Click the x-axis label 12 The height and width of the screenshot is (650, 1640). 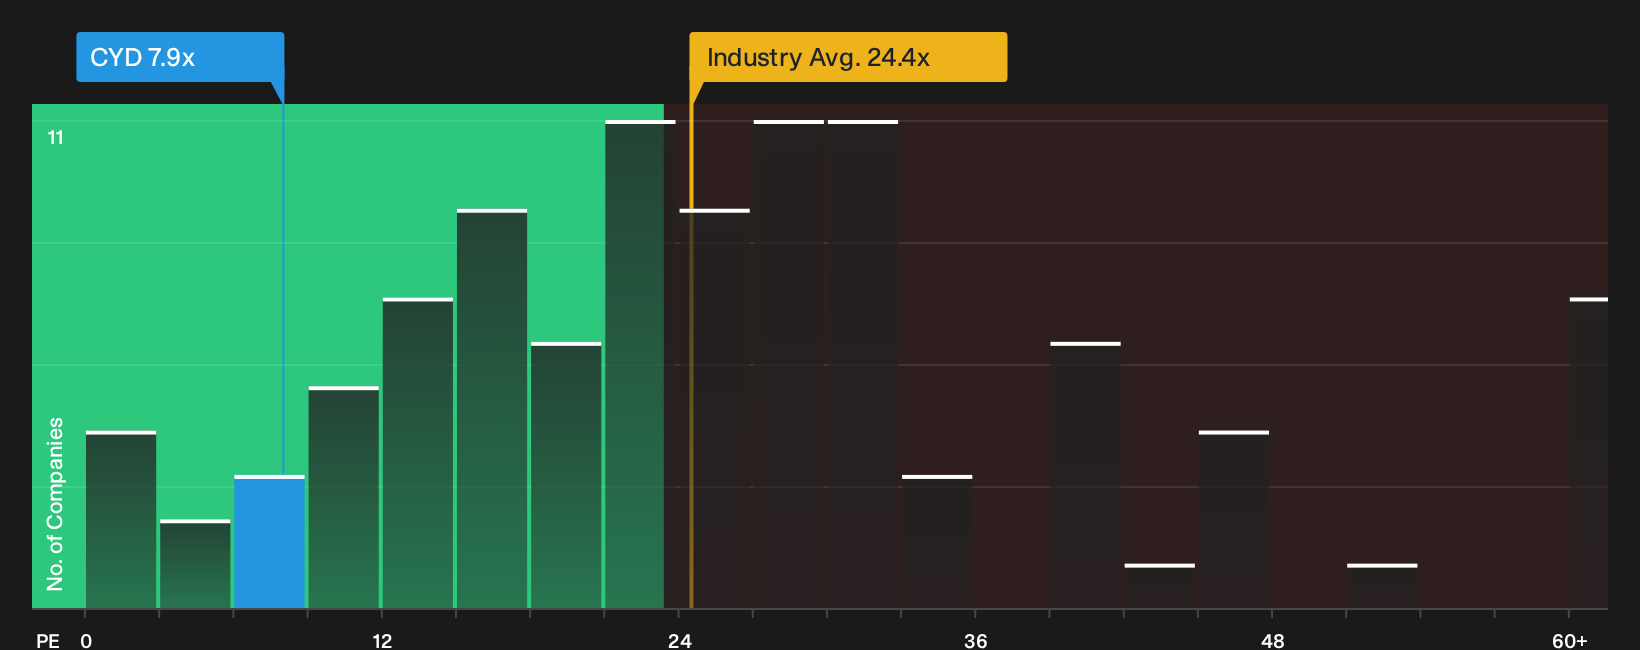382,641
